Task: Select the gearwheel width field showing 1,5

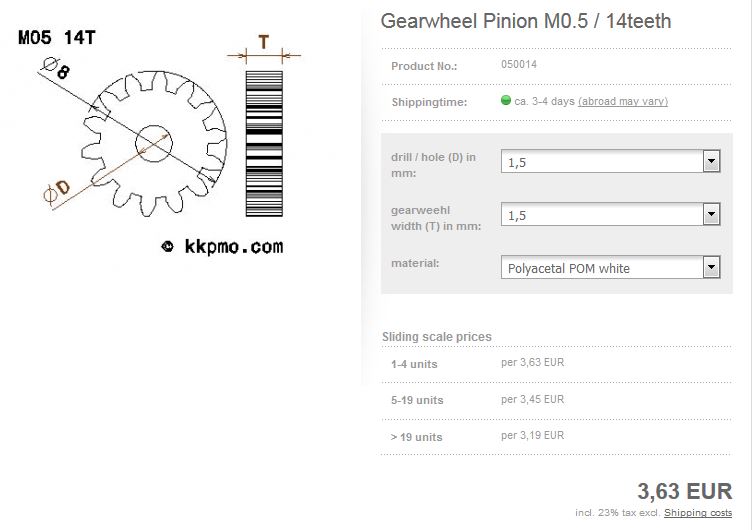Action: point(611,214)
